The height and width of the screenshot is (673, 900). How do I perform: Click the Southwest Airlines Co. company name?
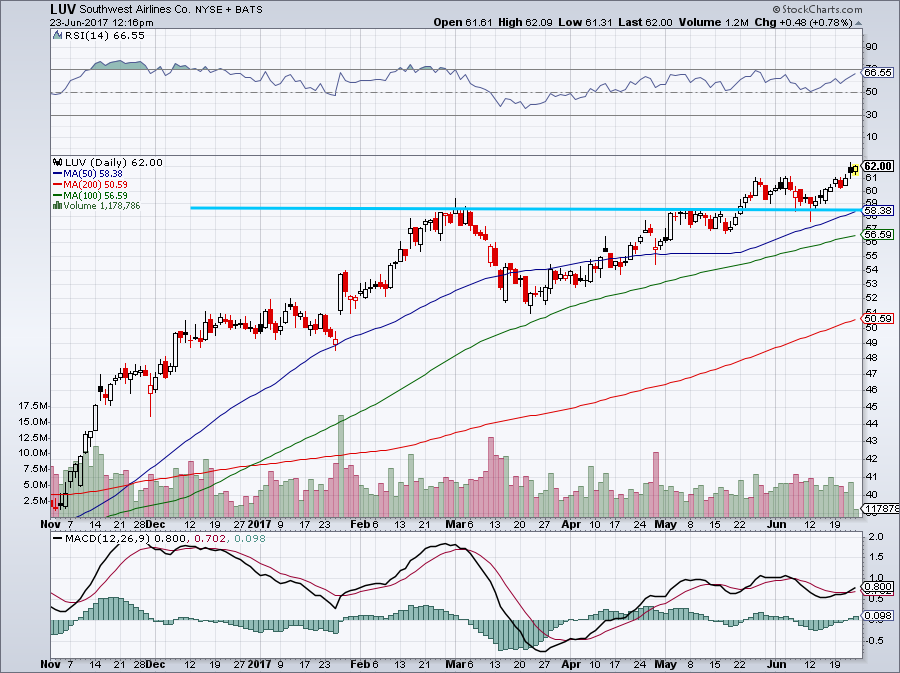135,10
